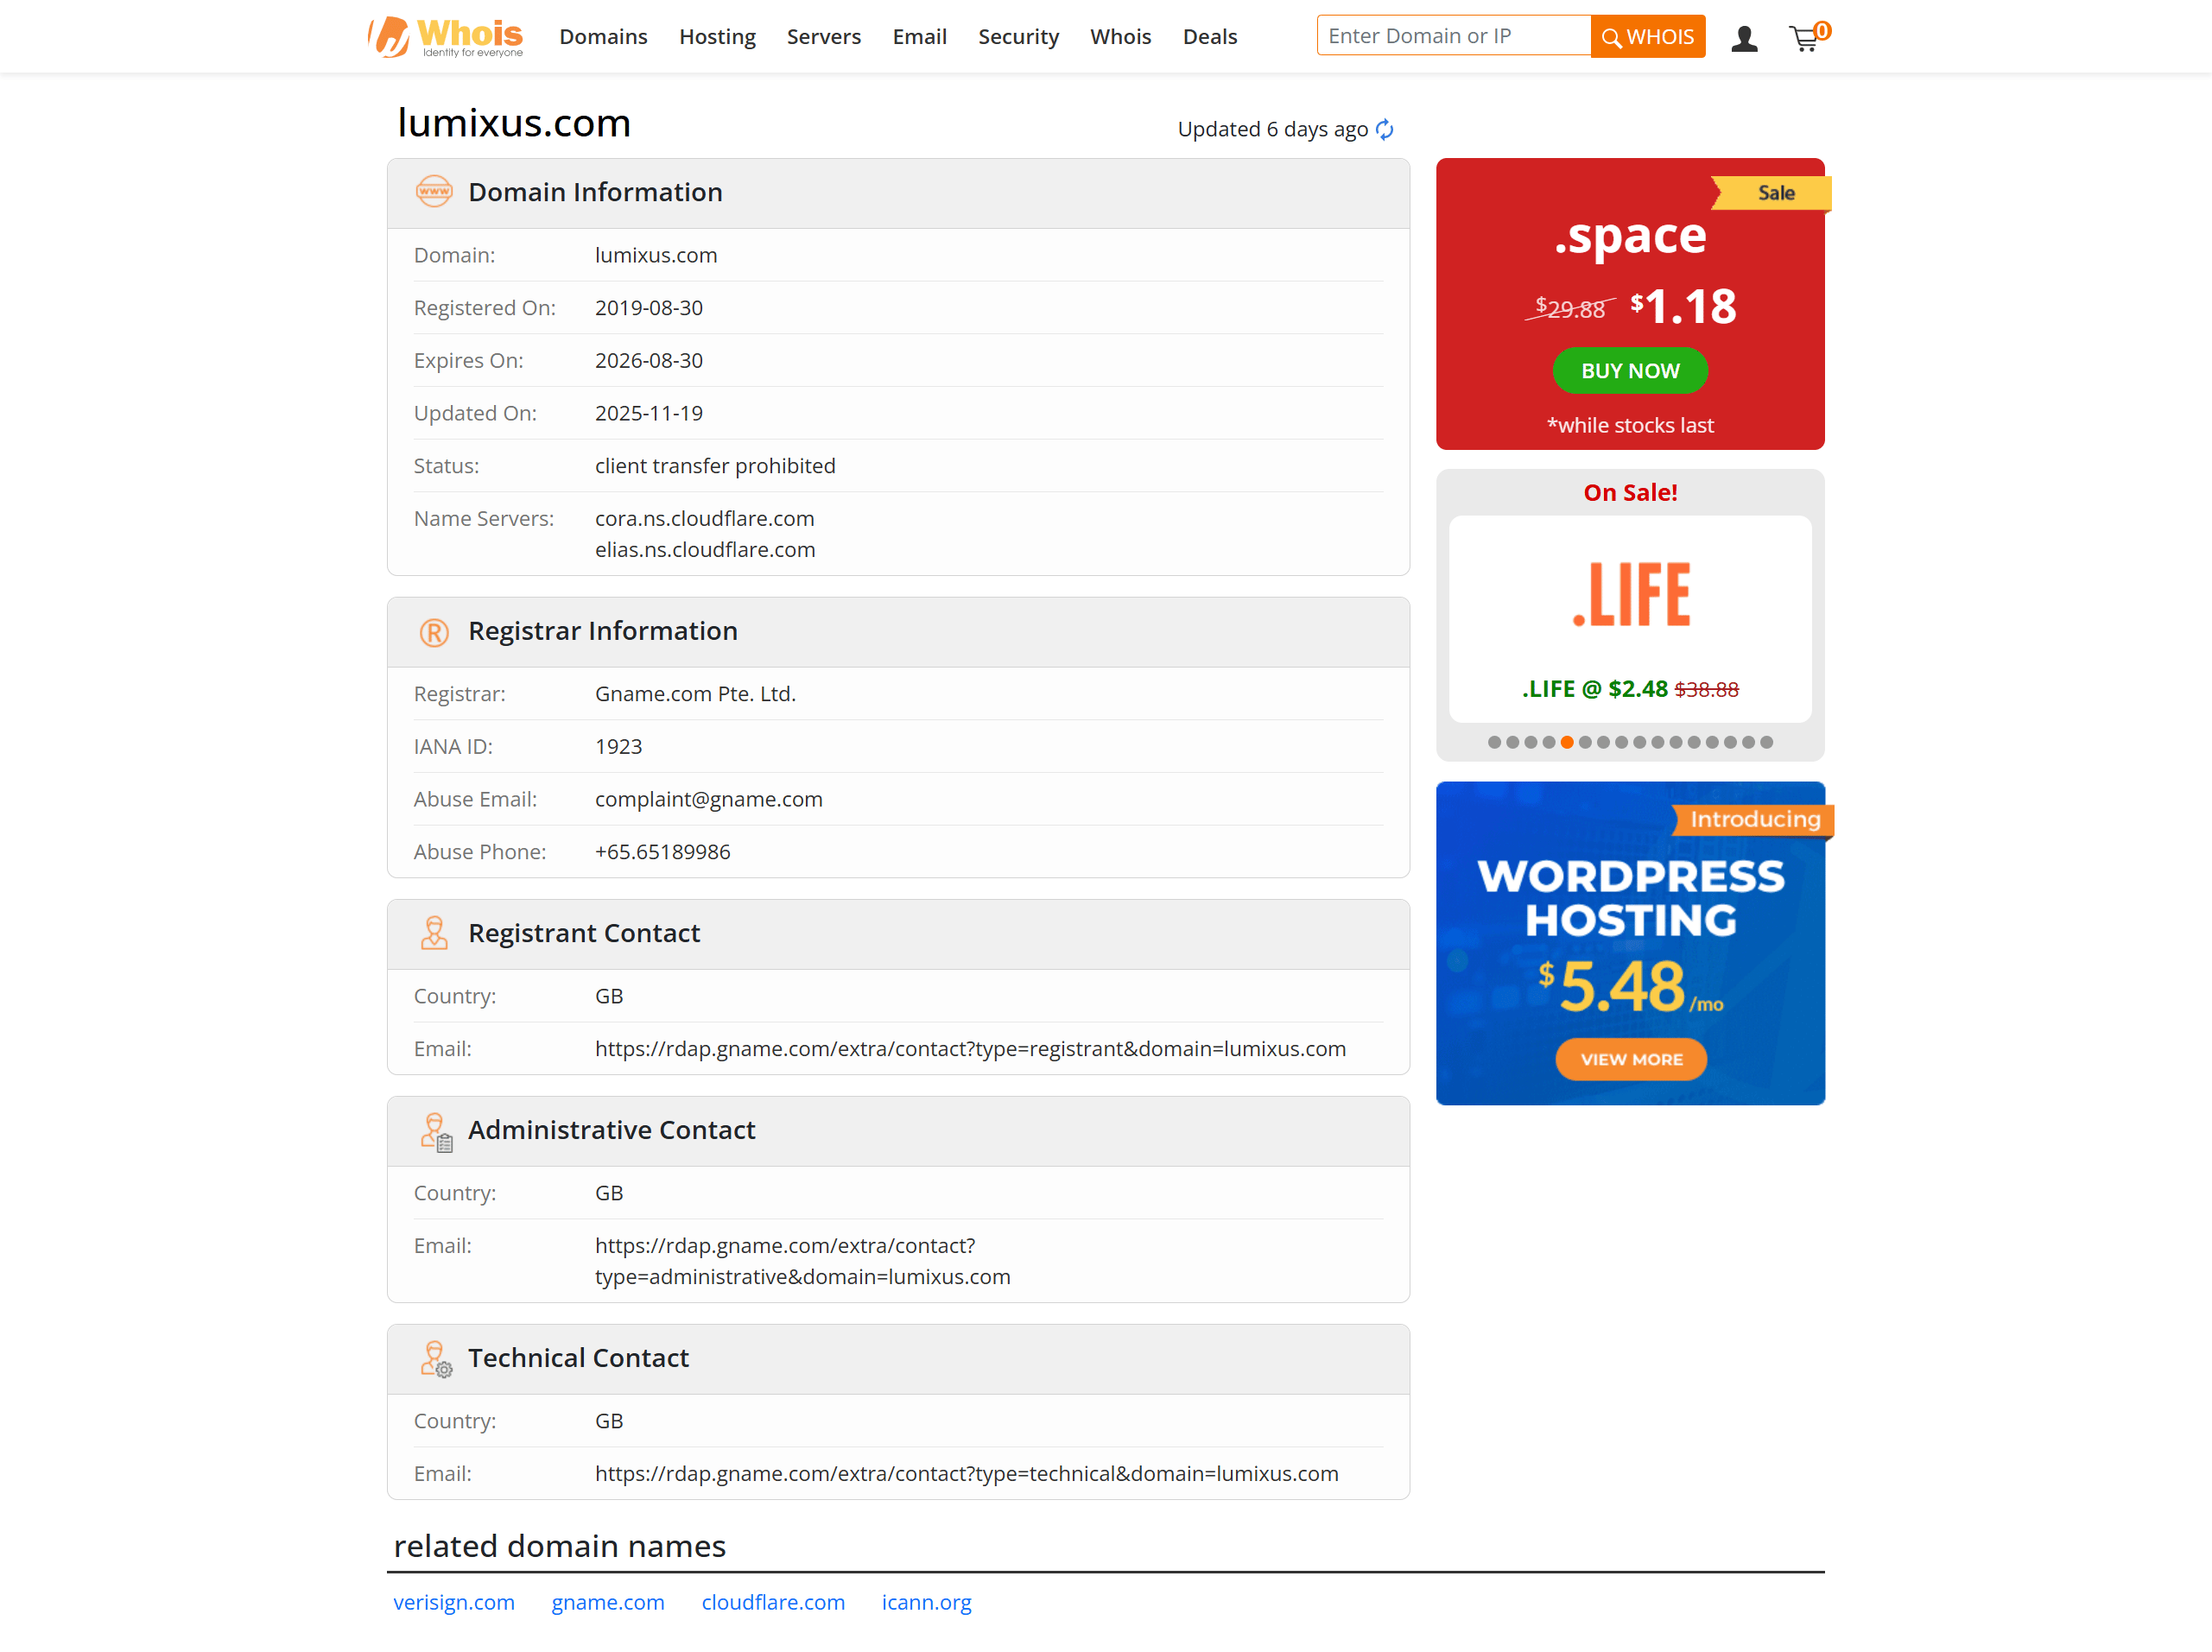Click the Administrative Contact icon
Viewport: 2212px width, 1652px height.
pos(436,1131)
